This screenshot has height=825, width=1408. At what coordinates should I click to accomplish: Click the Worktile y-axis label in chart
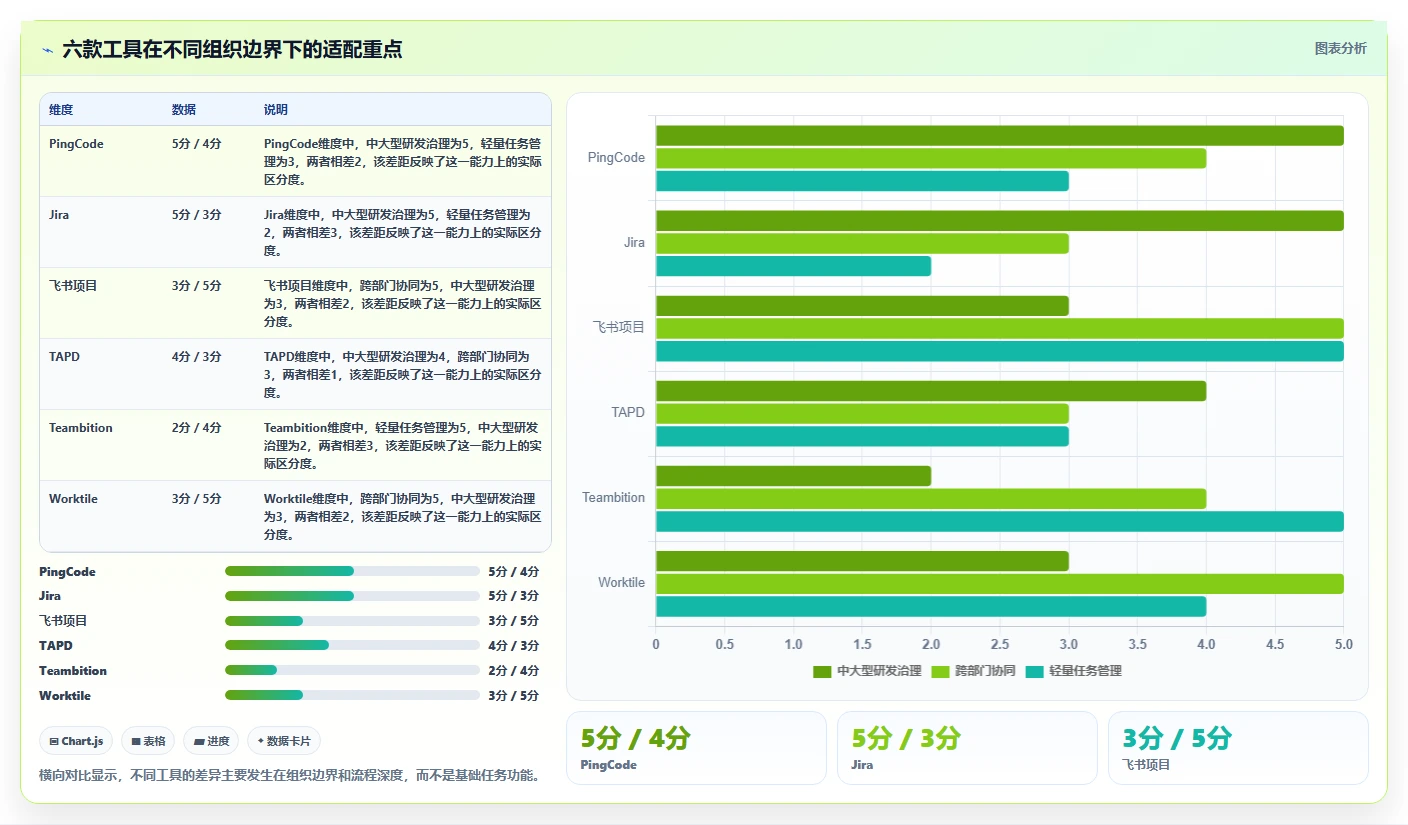(622, 583)
